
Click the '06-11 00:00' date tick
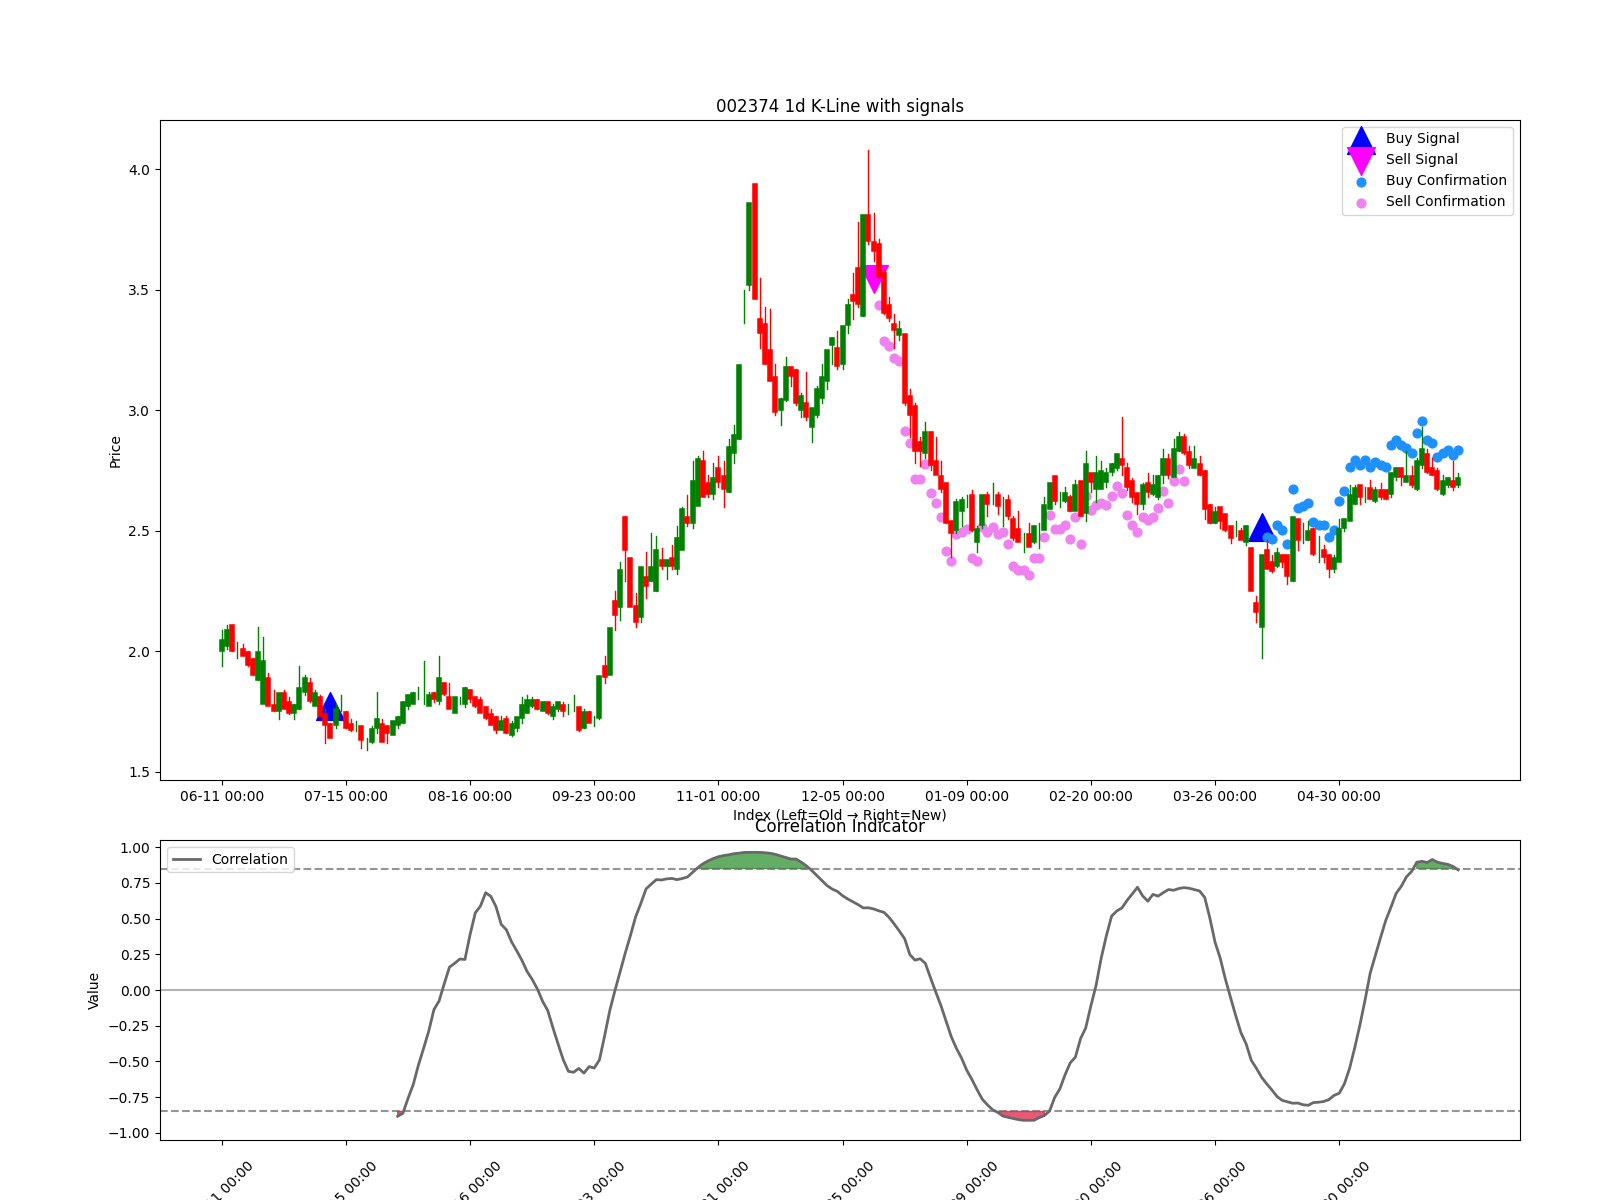pyautogui.click(x=222, y=796)
